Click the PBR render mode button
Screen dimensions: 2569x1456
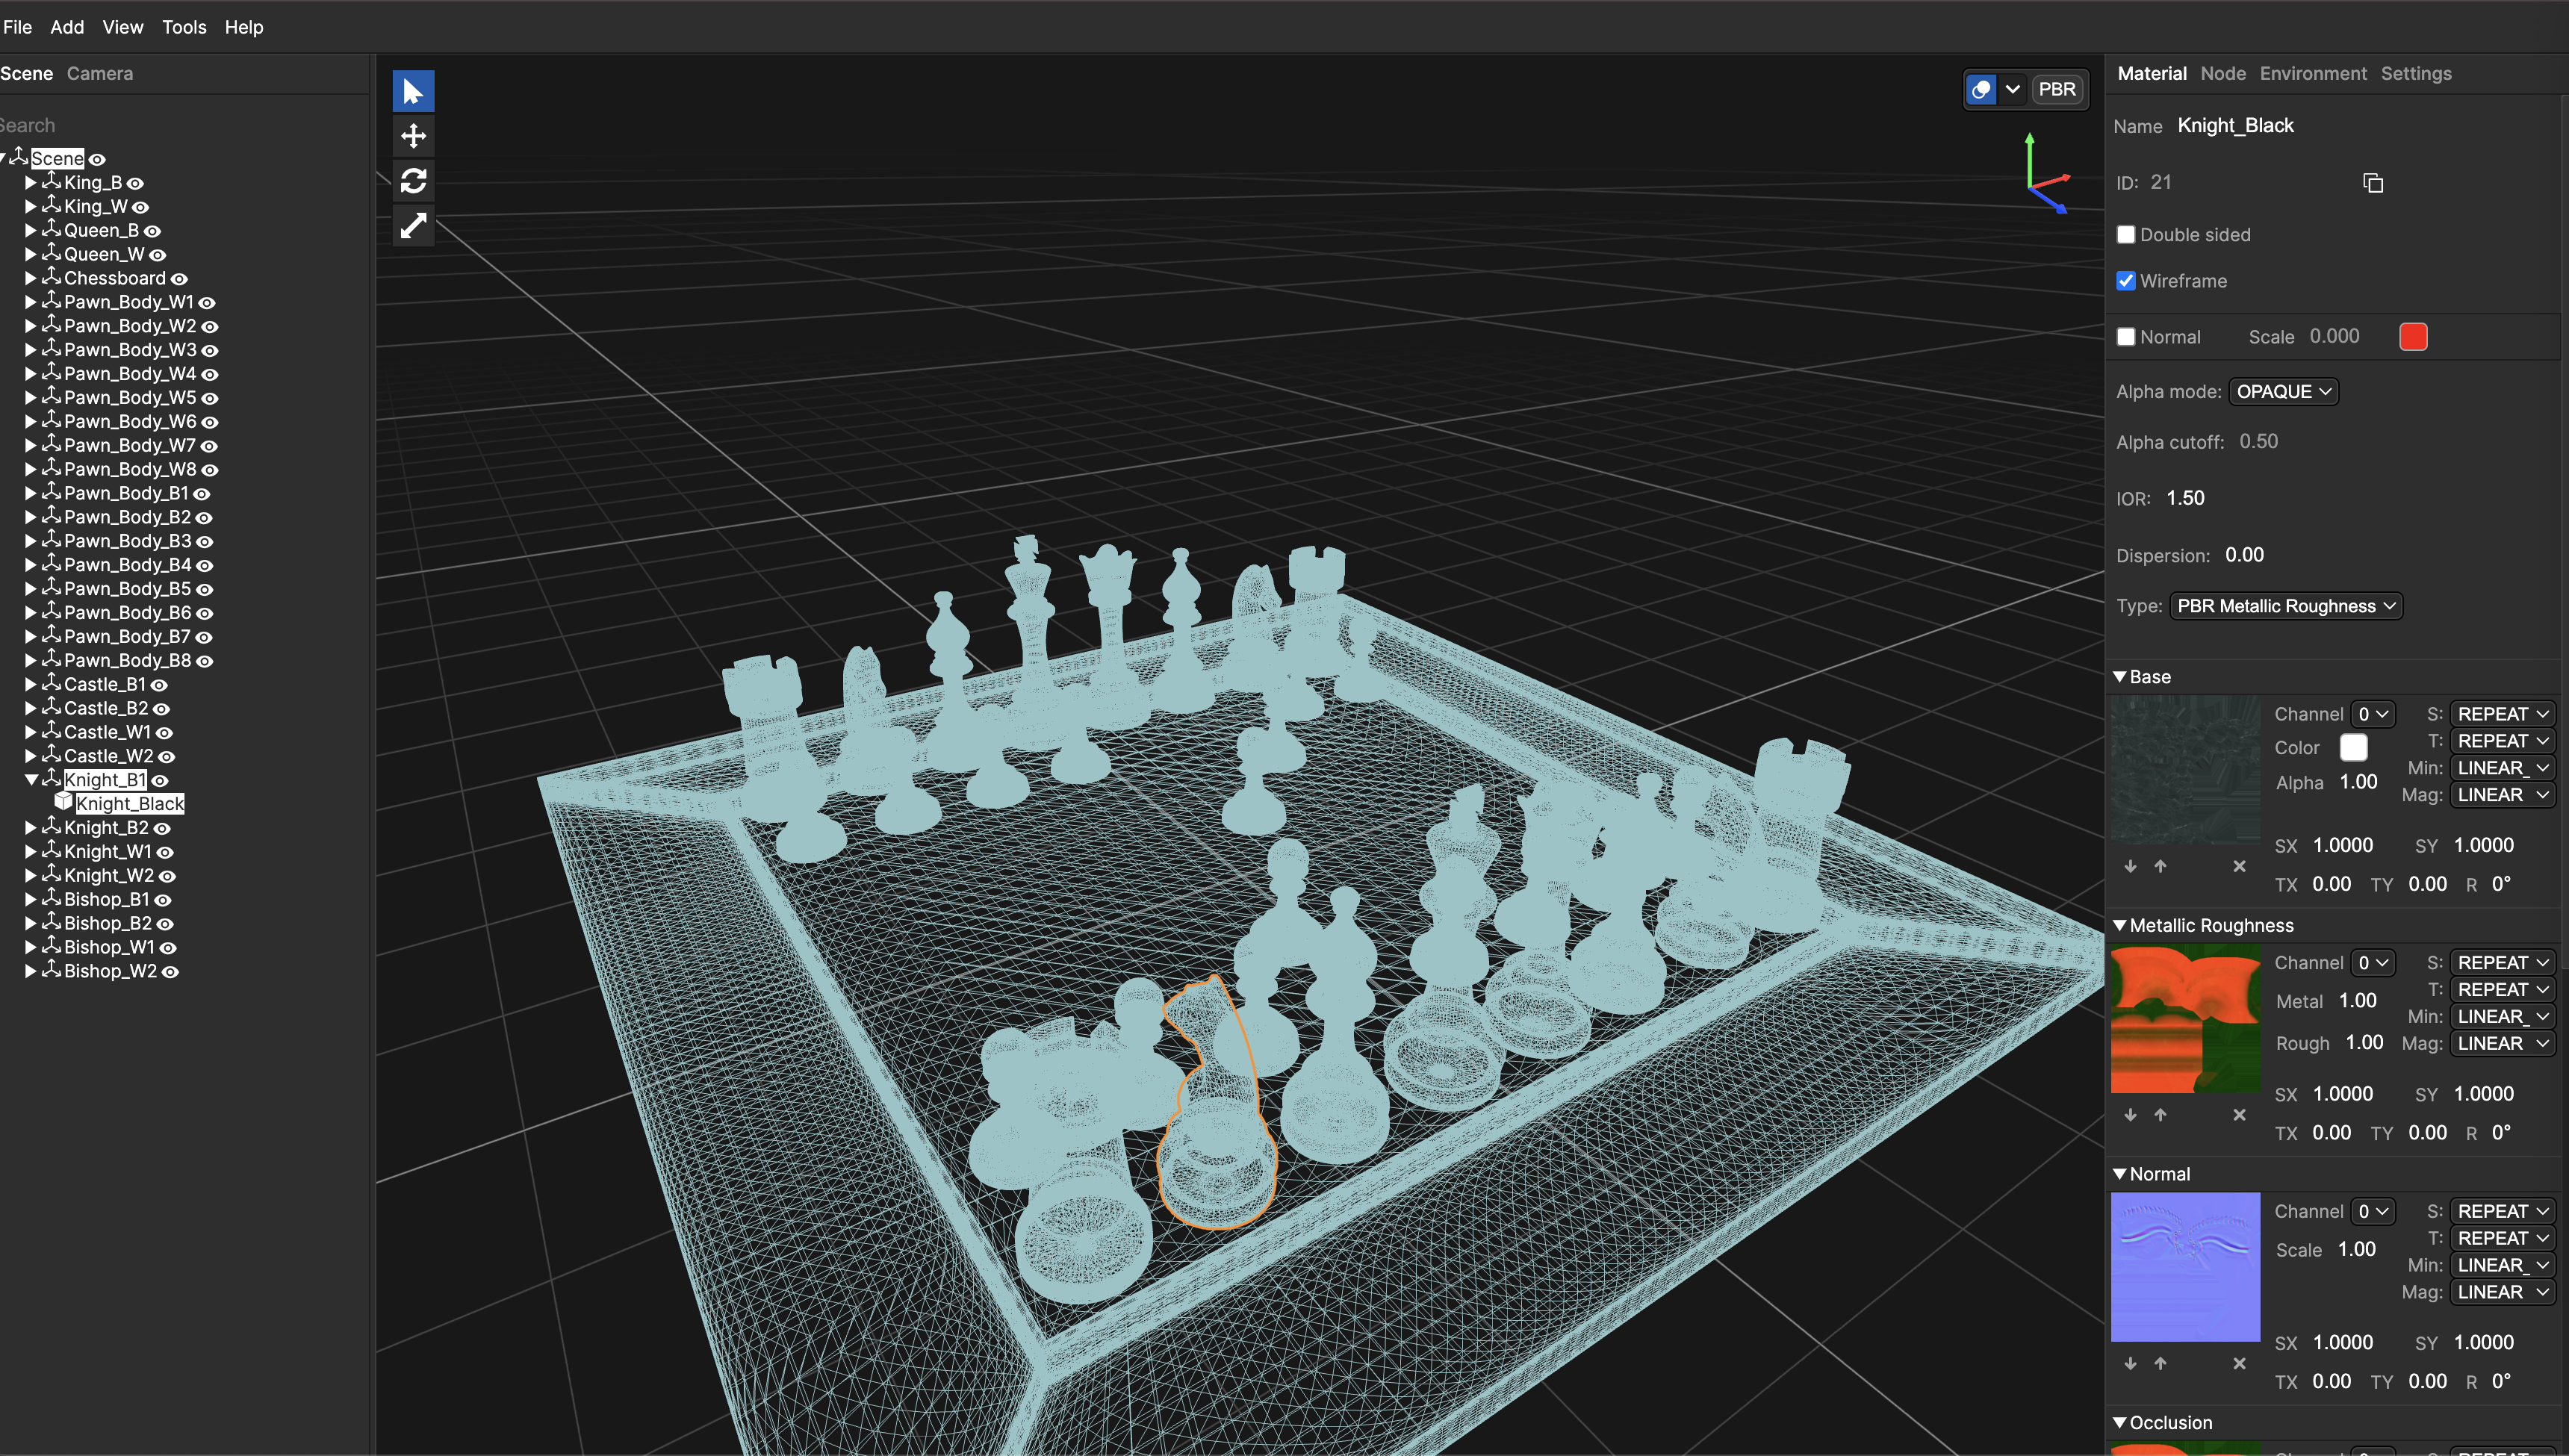pyautogui.click(x=2056, y=89)
